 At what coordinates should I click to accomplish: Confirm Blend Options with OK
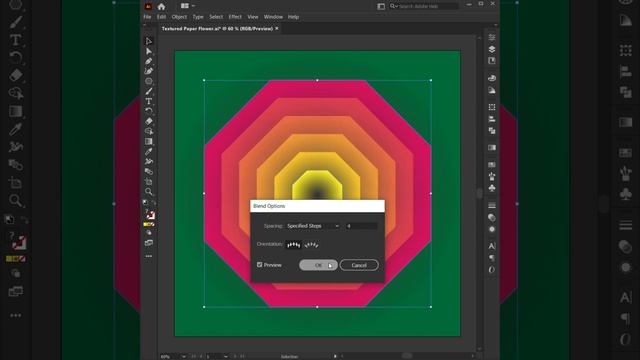click(x=318, y=265)
